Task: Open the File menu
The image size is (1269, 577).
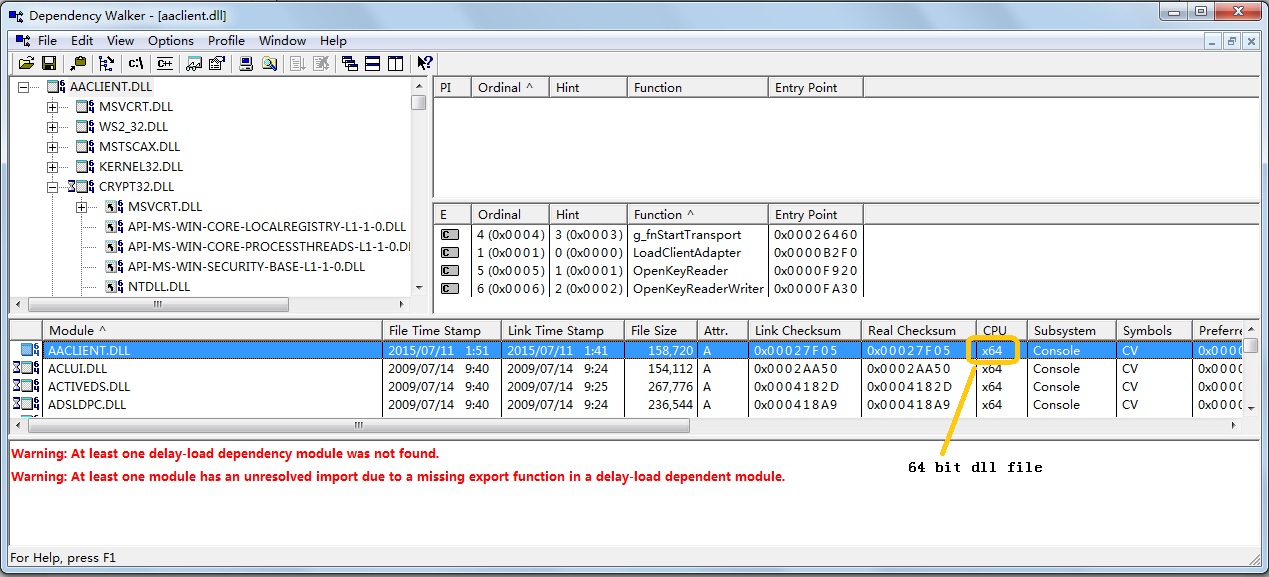Action: [48, 41]
